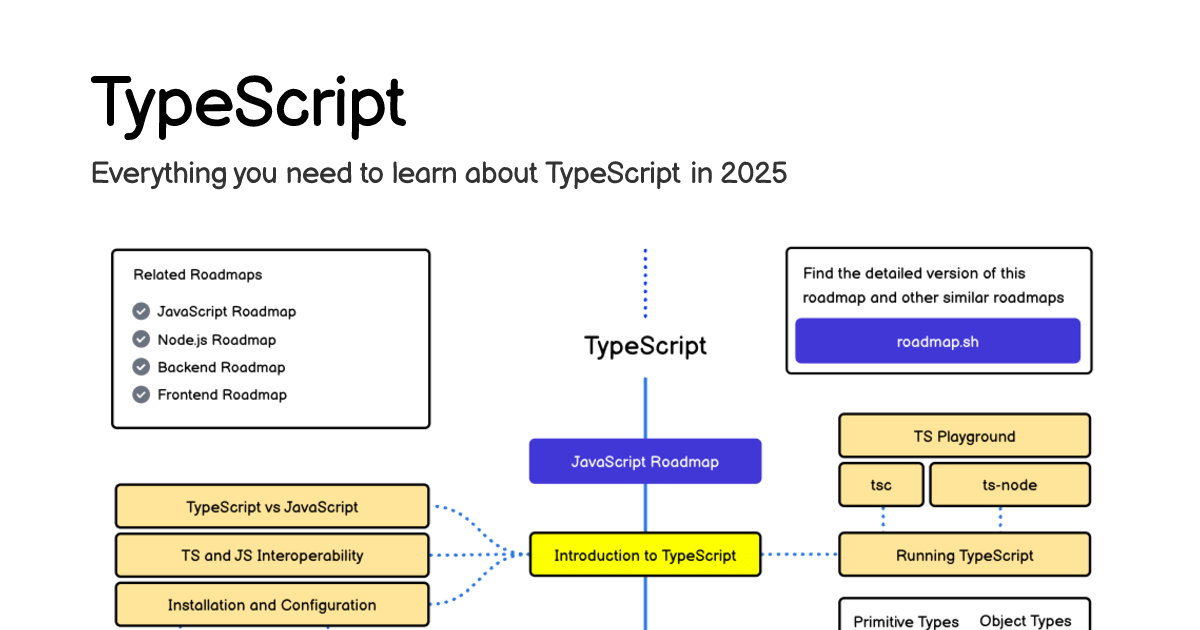Click the Node.js Roadmap list entry
The image size is (1200, 630).
tap(217, 339)
